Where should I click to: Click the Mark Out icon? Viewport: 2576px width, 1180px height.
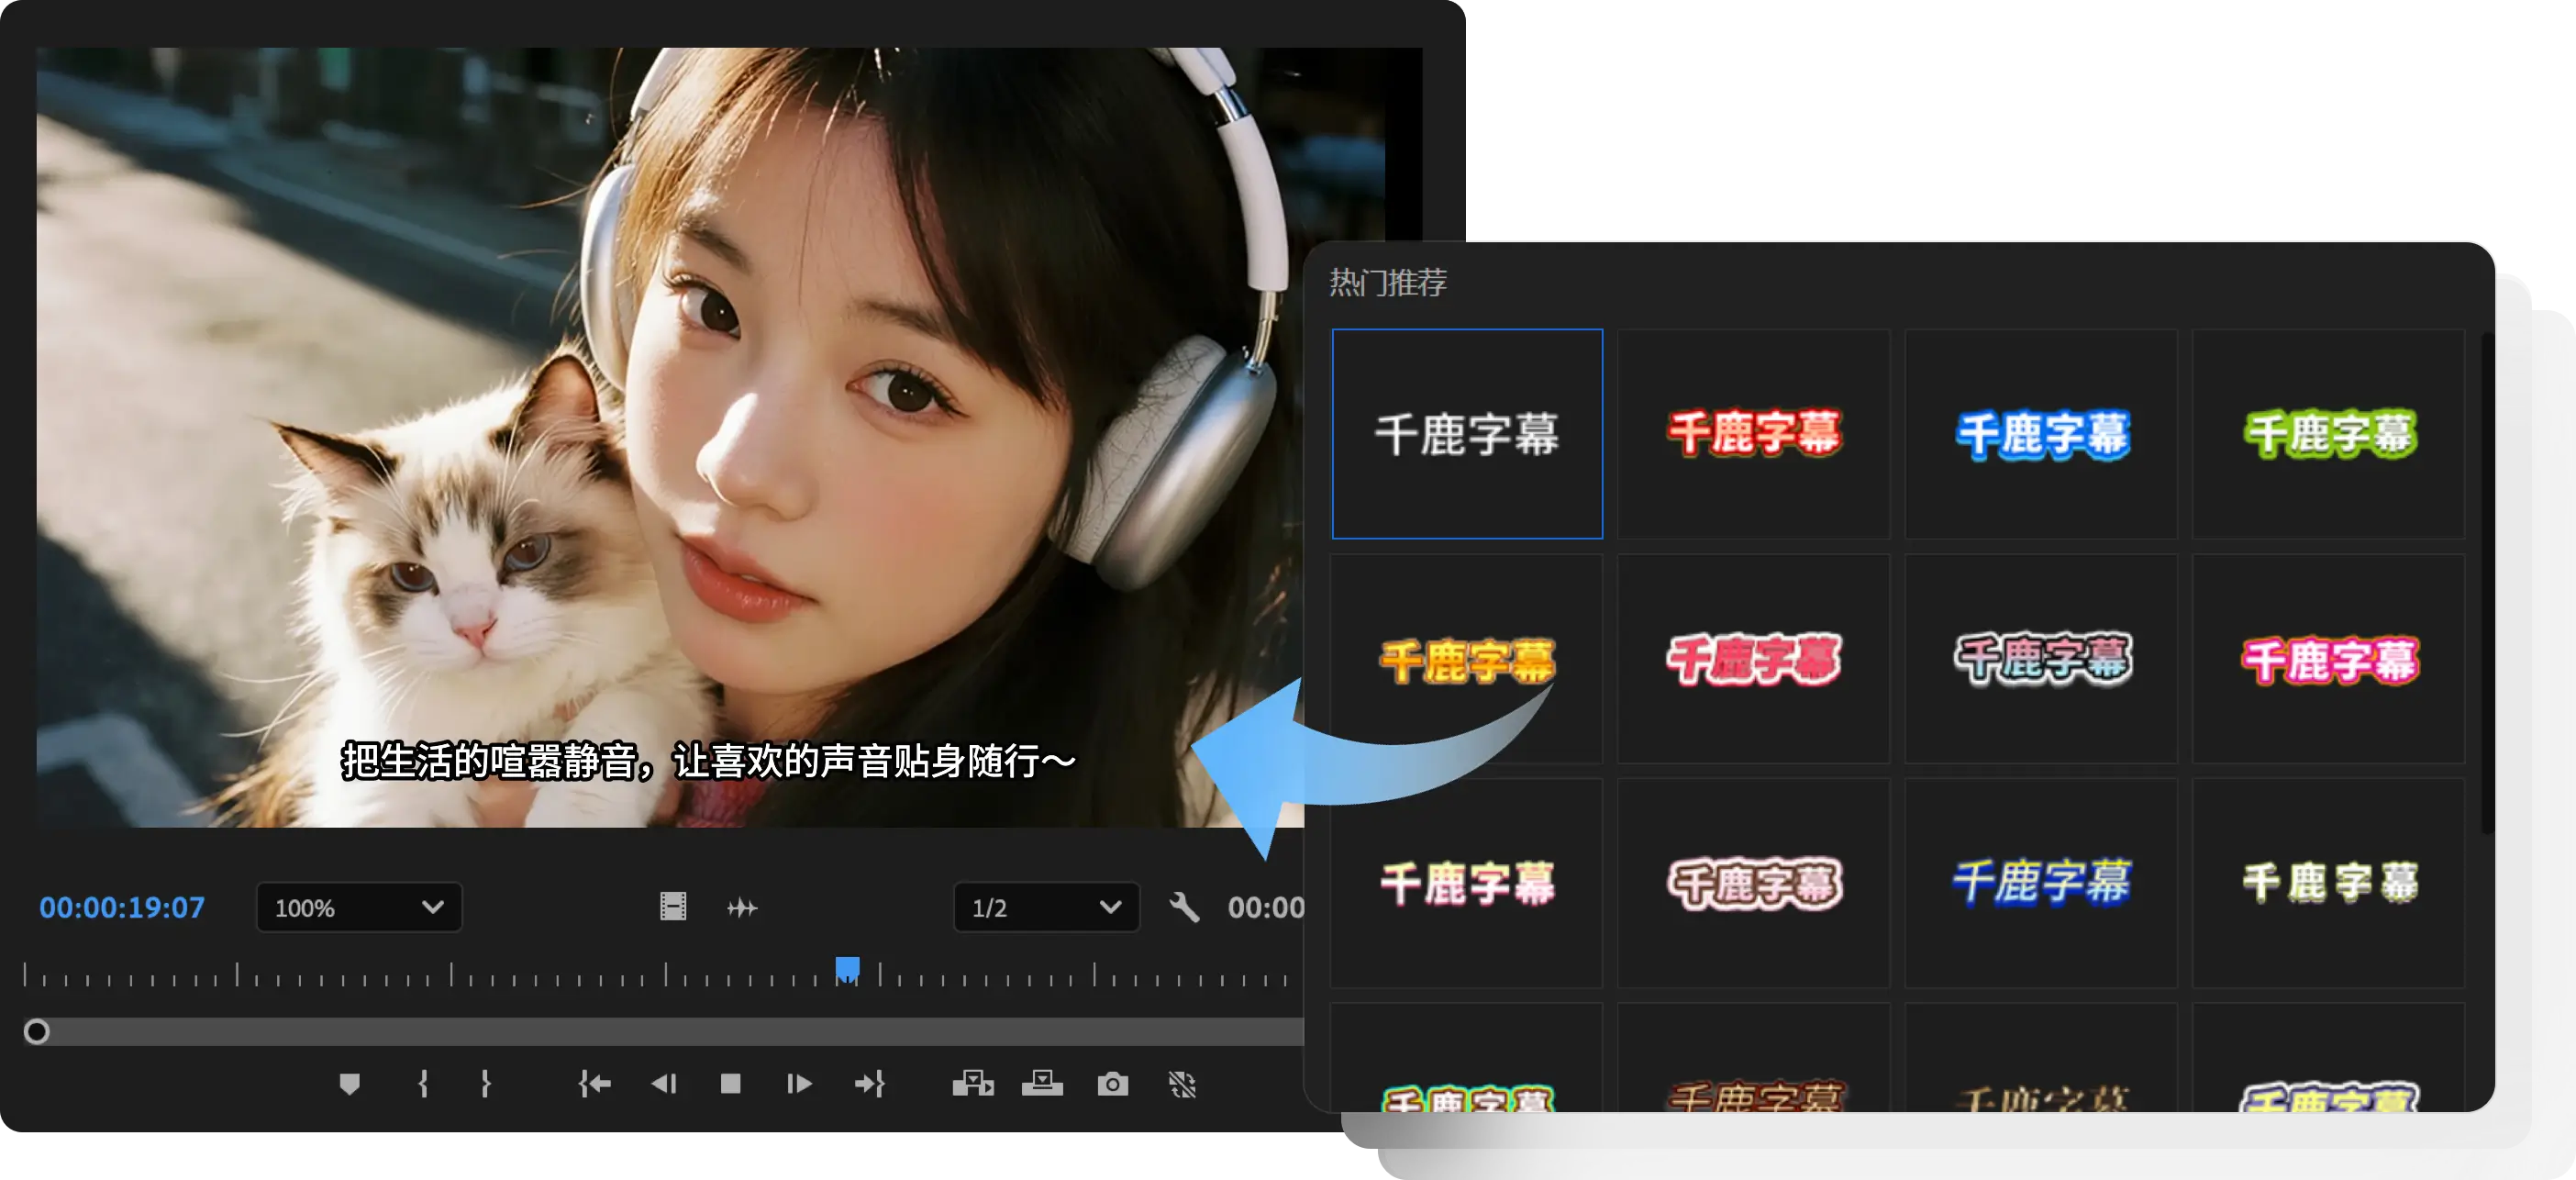point(487,1084)
